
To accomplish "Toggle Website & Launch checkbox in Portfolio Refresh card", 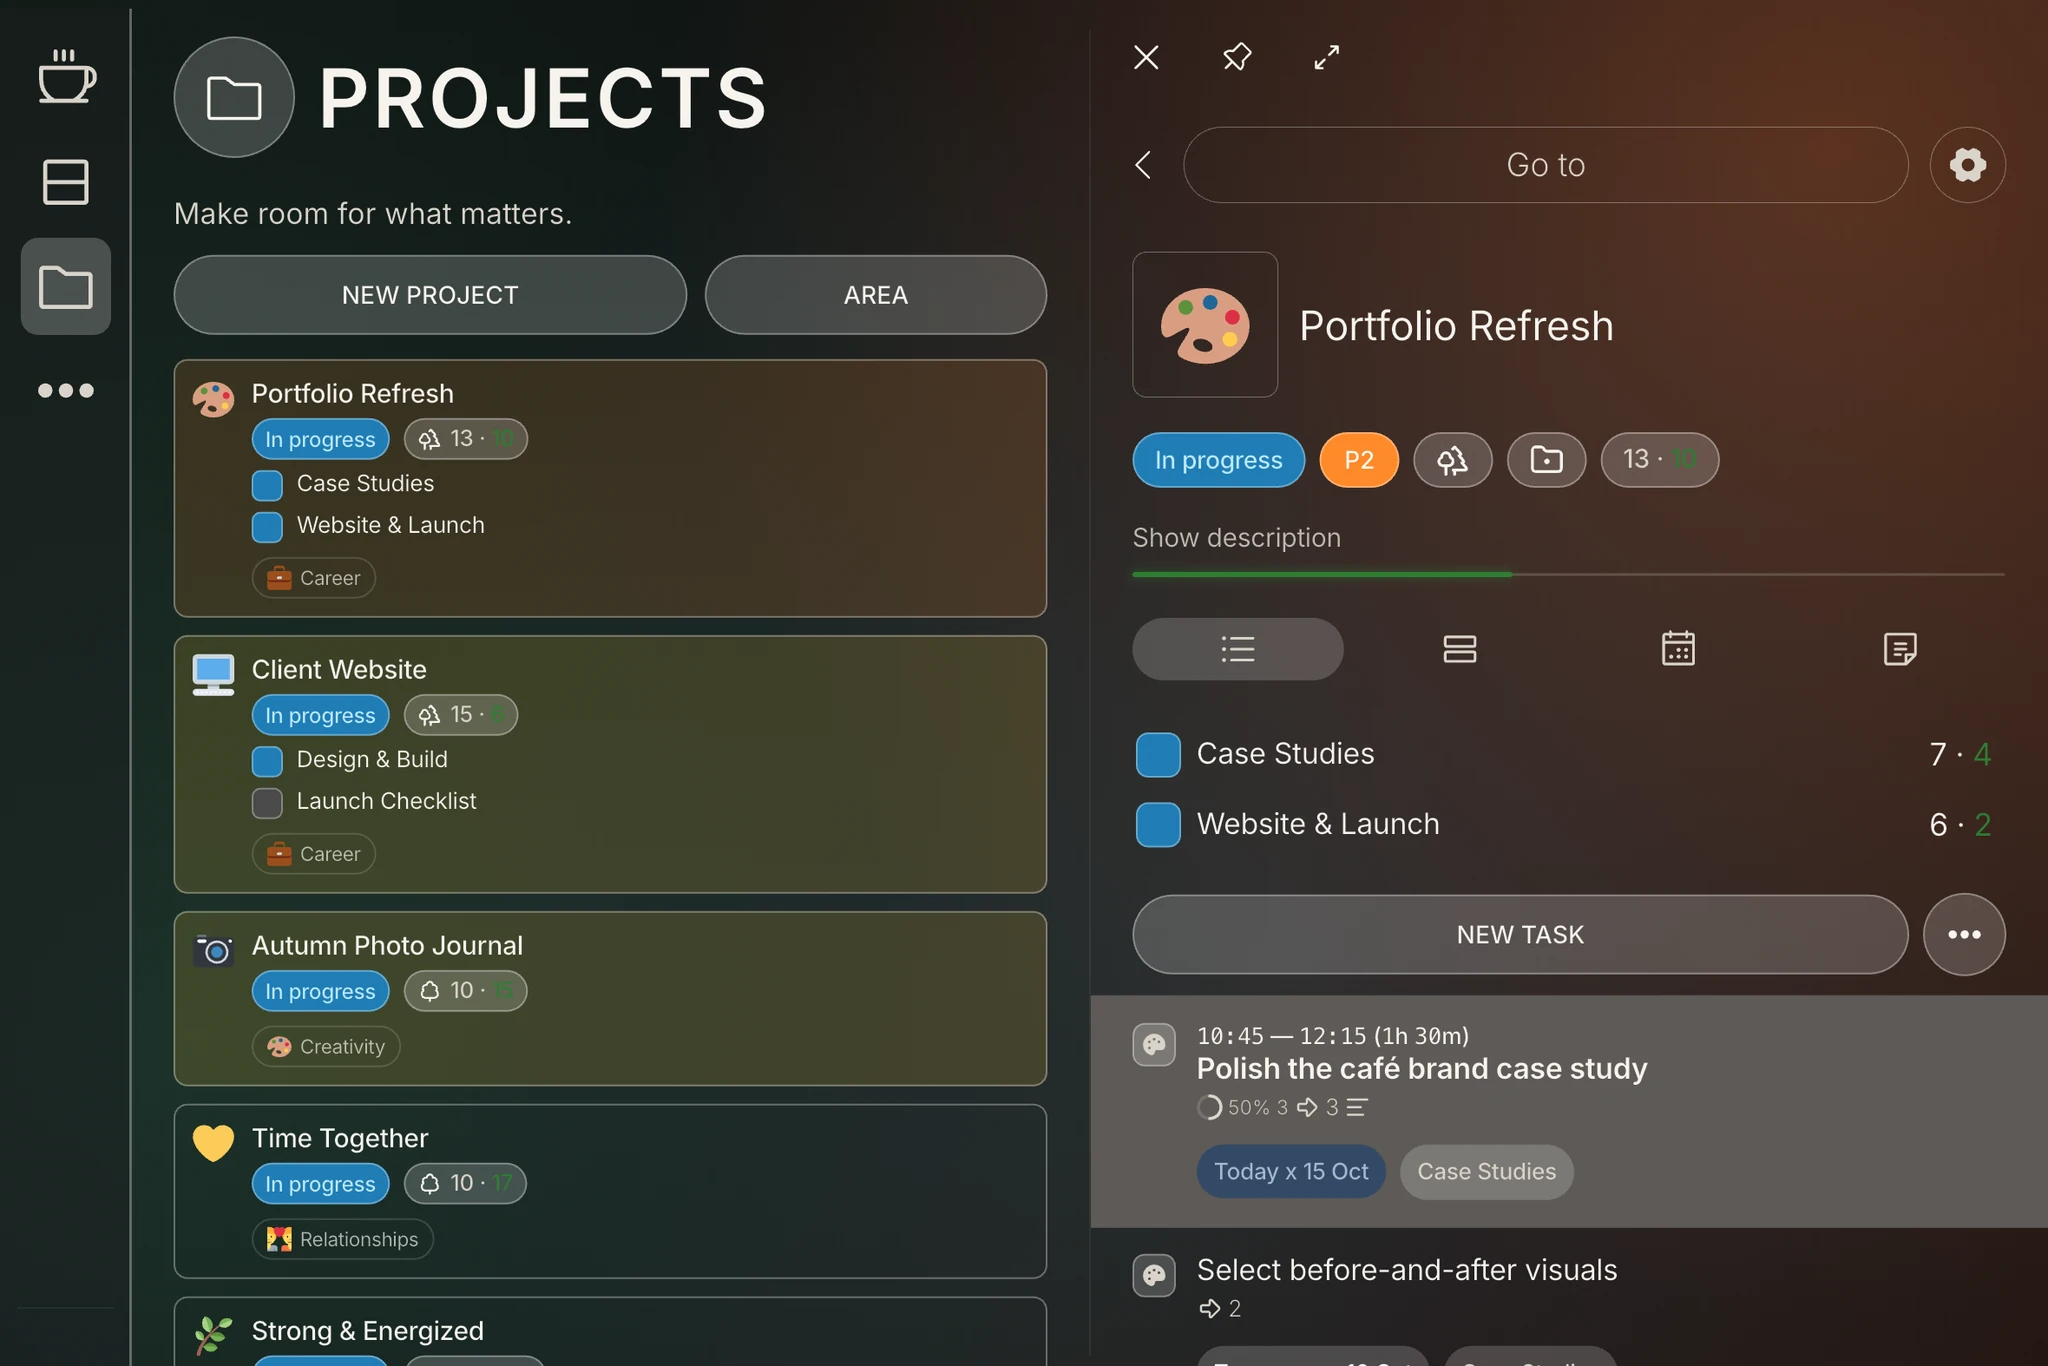I will point(267,527).
